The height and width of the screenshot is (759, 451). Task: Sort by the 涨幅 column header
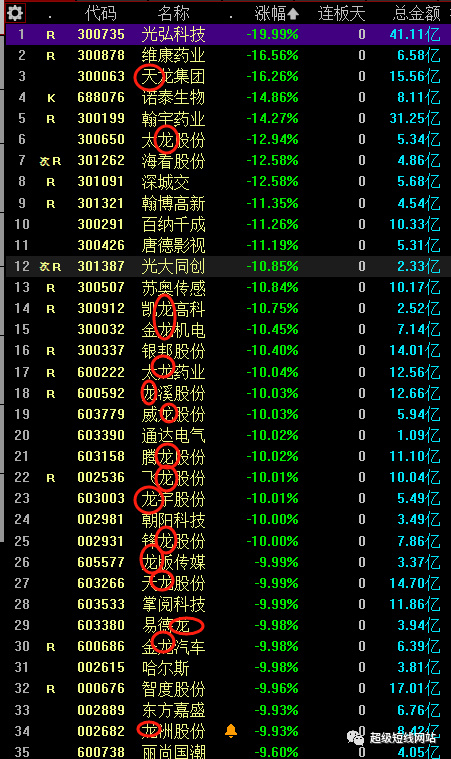[277, 14]
